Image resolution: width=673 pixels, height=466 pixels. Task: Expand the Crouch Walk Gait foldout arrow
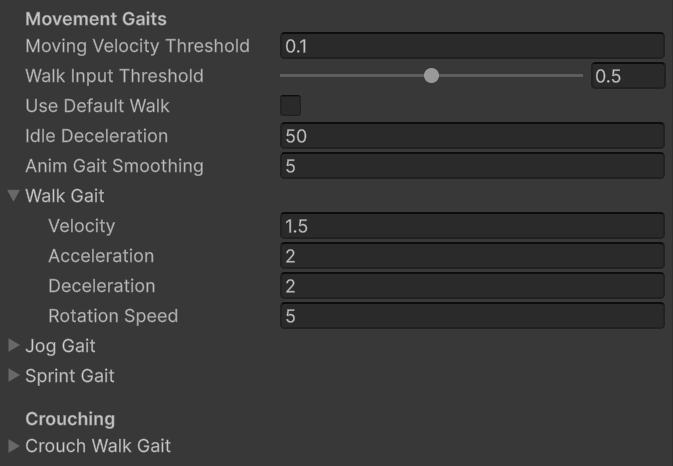pyautogui.click(x=14, y=446)
